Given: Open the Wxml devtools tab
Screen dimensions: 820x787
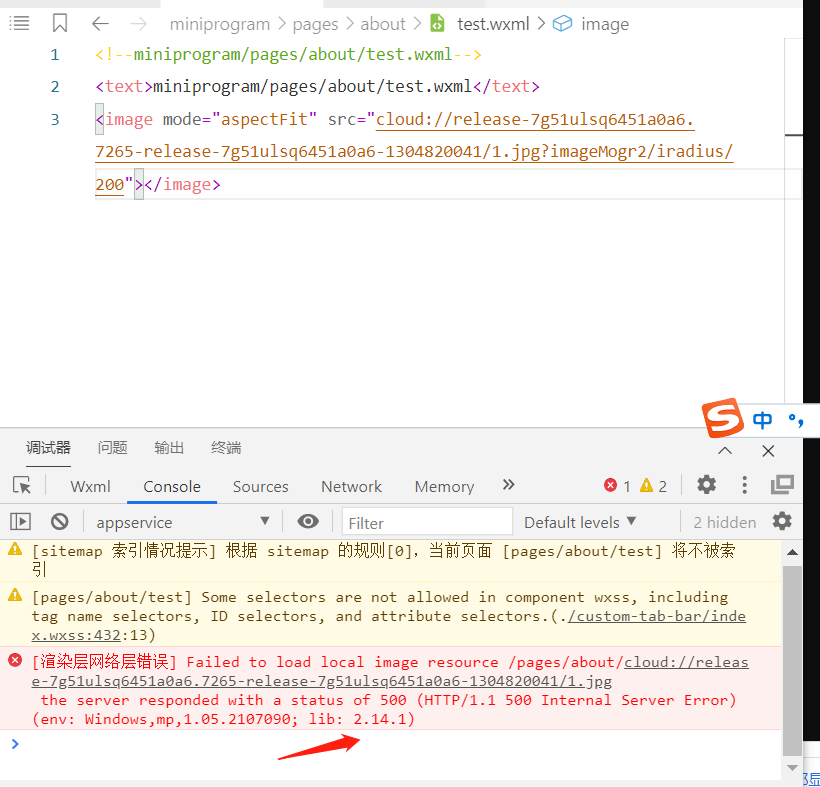Looking at the screenshot, I should click(90, 487).
